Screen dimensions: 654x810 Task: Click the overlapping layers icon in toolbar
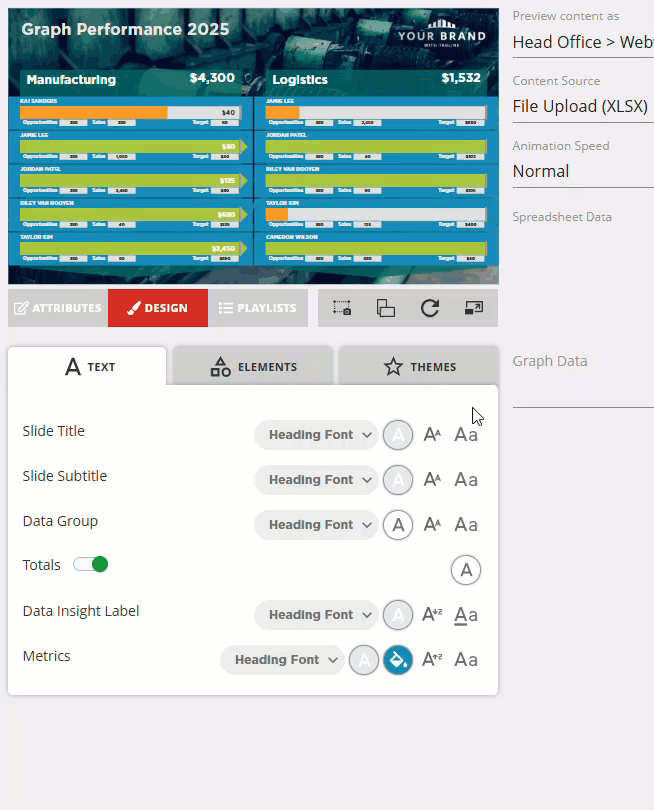[386, 308]
